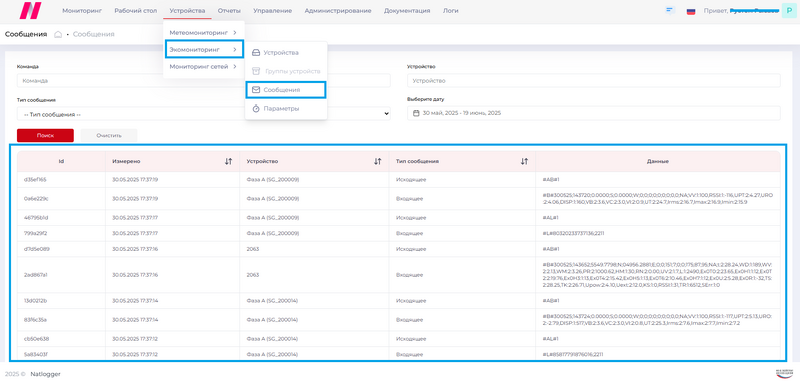Switch language via Russian flag icon
Viewport: 800px width, 382px height.
click(x=691, y=11)
